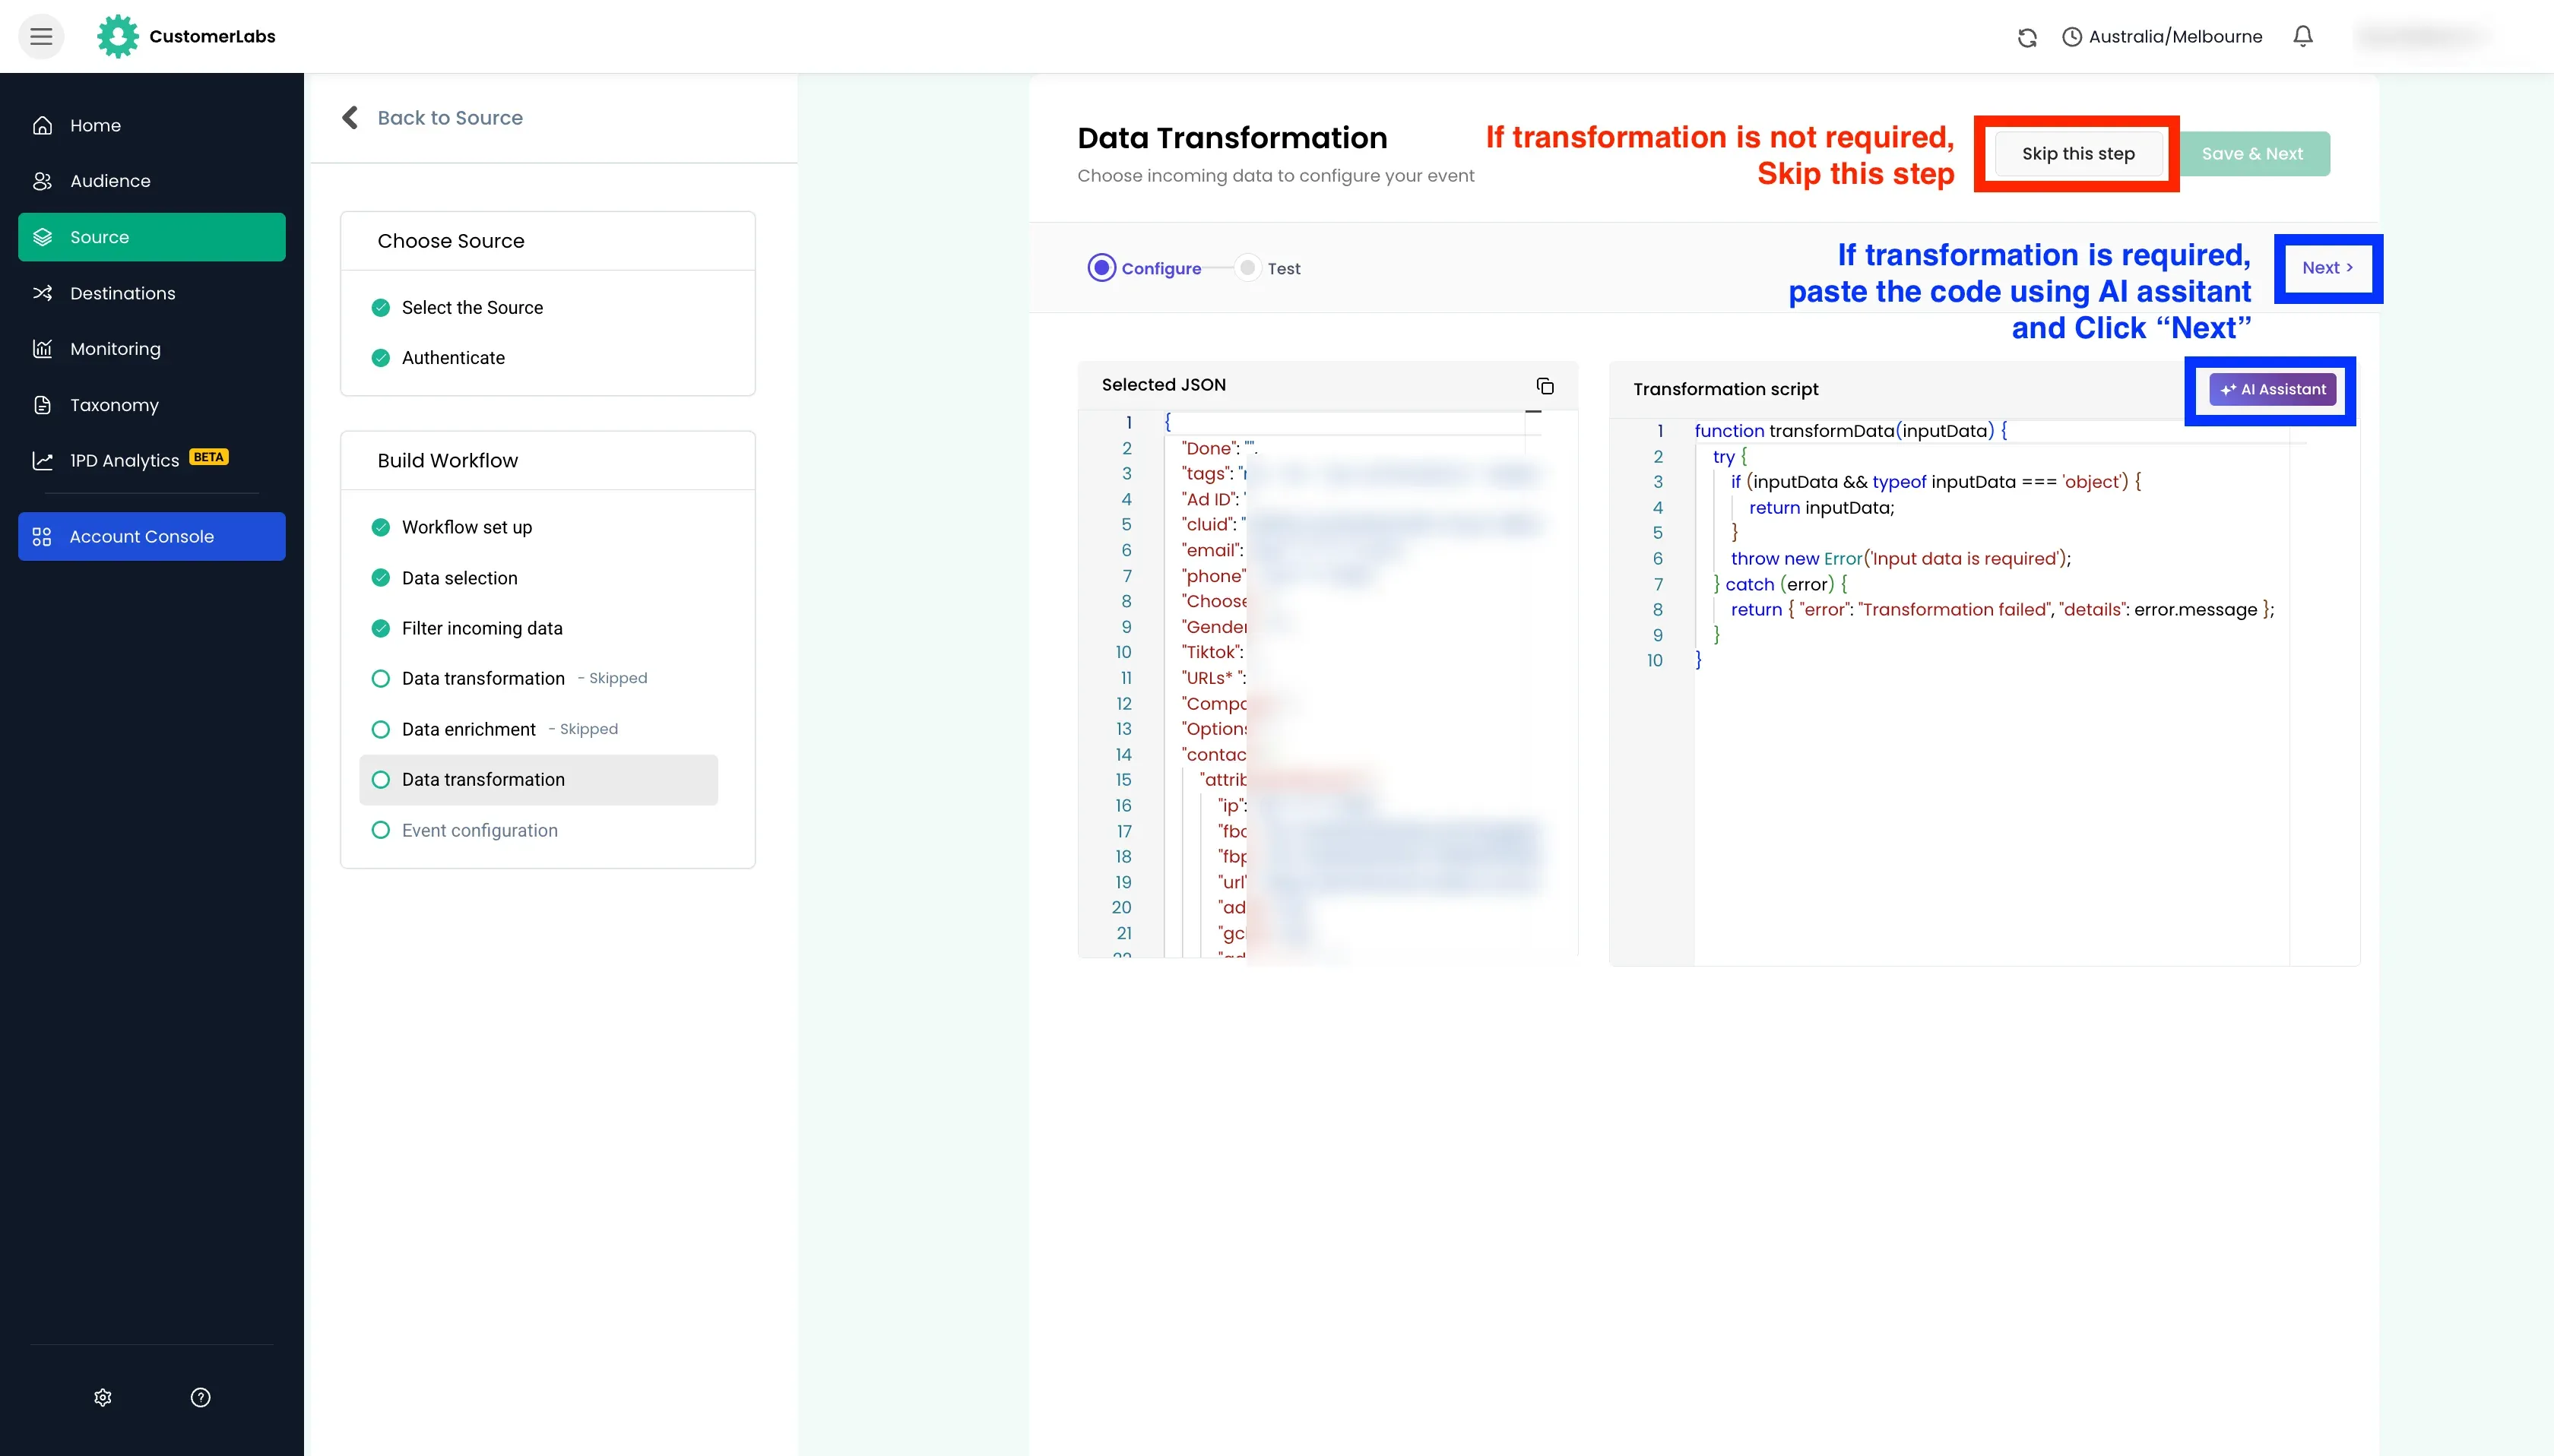This screenshot has height=1456, width=2554.
Task: Click Skip this step button
Action: point(2078,154)
